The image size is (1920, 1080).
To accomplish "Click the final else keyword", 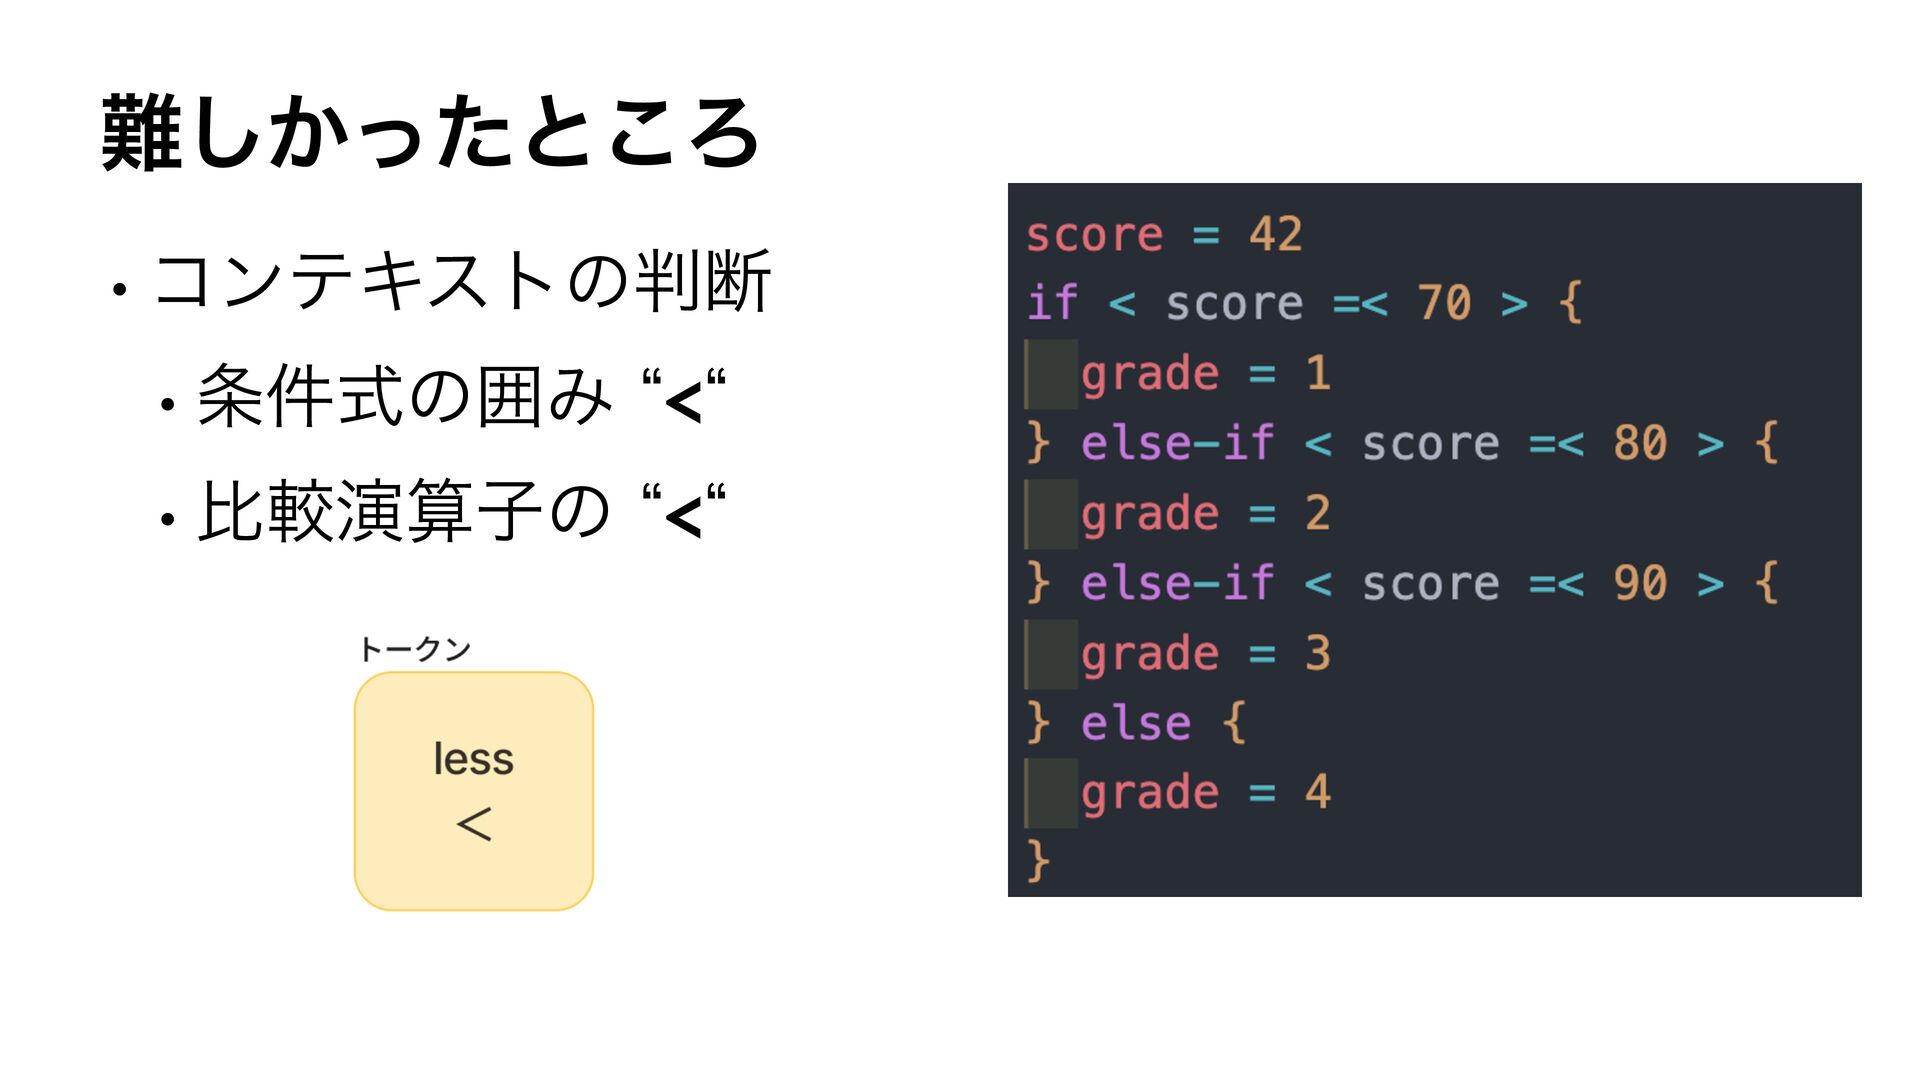I will click(x=1136, y=722).
